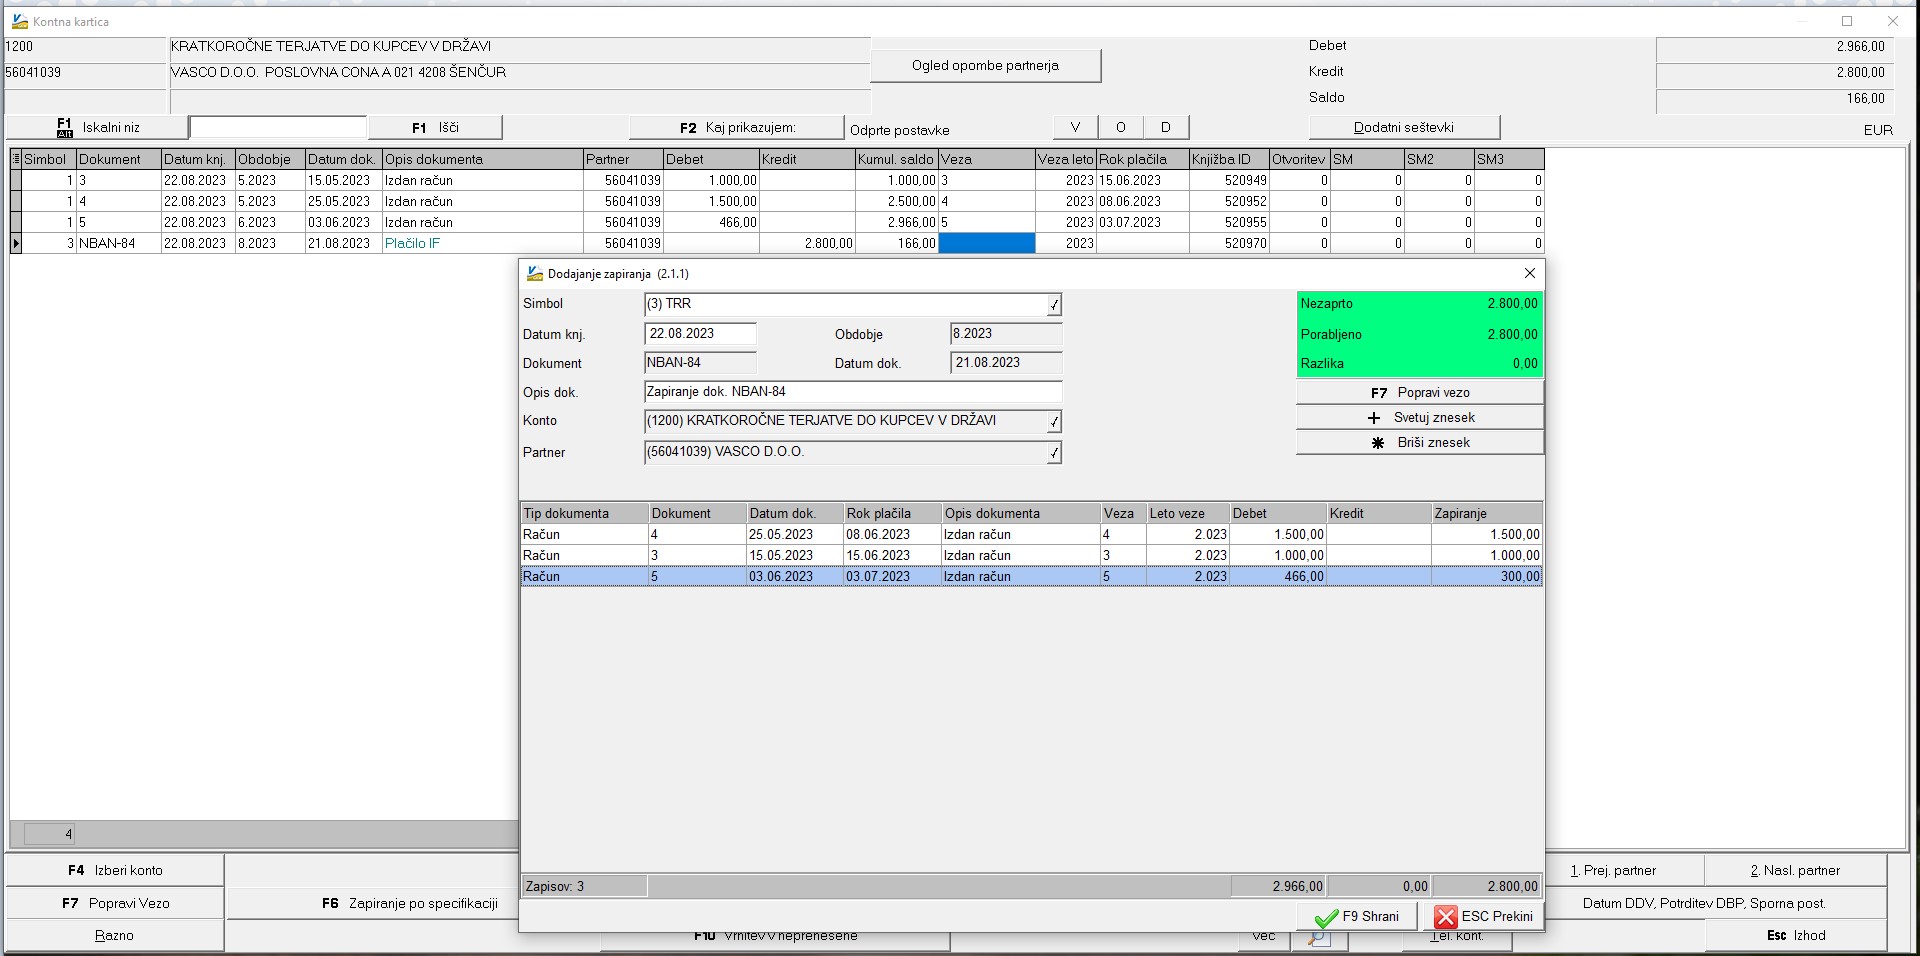Go to 2. Nasl. partner
Screen dimensions: 1920x956
(1796, 870)
